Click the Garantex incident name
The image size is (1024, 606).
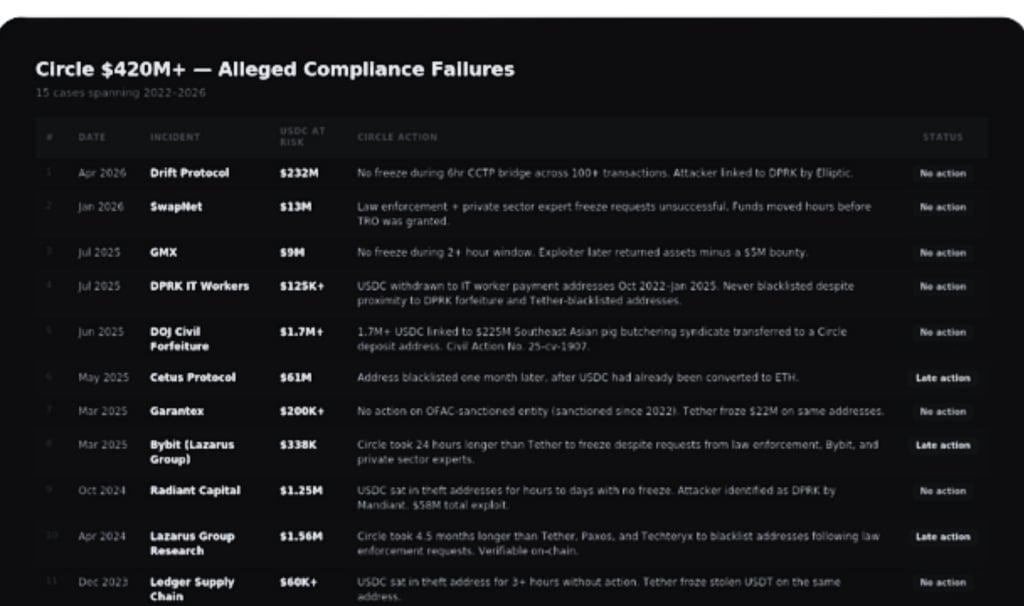[x=176, y=411]
